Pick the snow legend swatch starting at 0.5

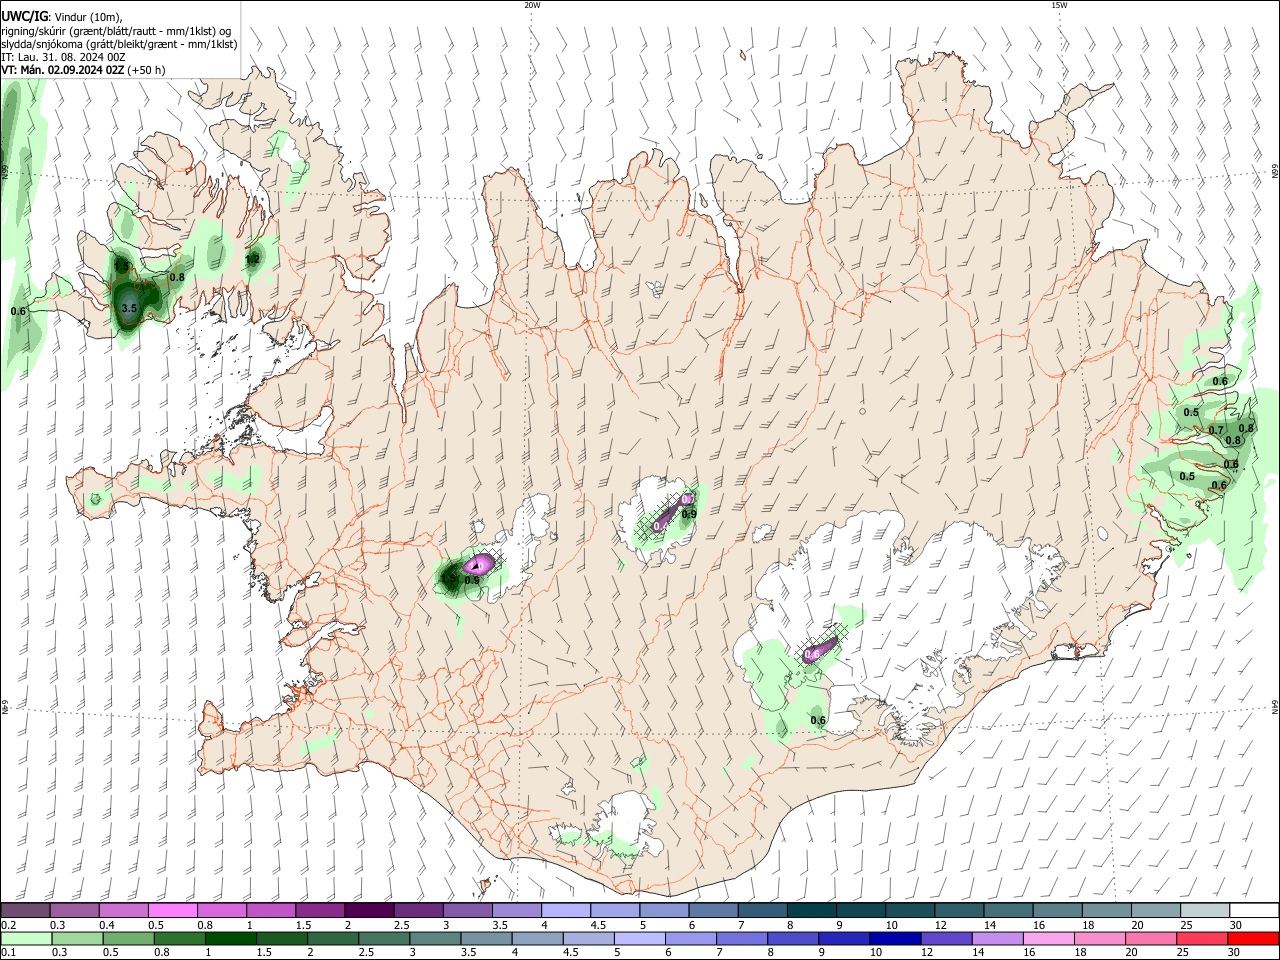[173, 911]
